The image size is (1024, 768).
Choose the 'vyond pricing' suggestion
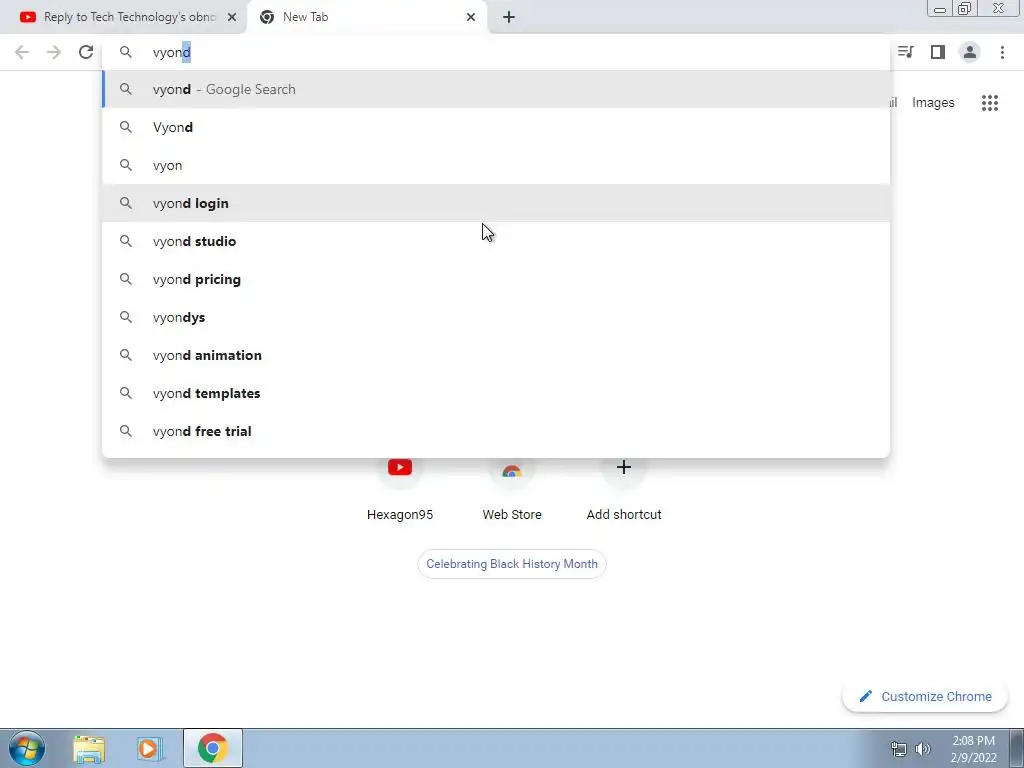[x=496, y=279]
